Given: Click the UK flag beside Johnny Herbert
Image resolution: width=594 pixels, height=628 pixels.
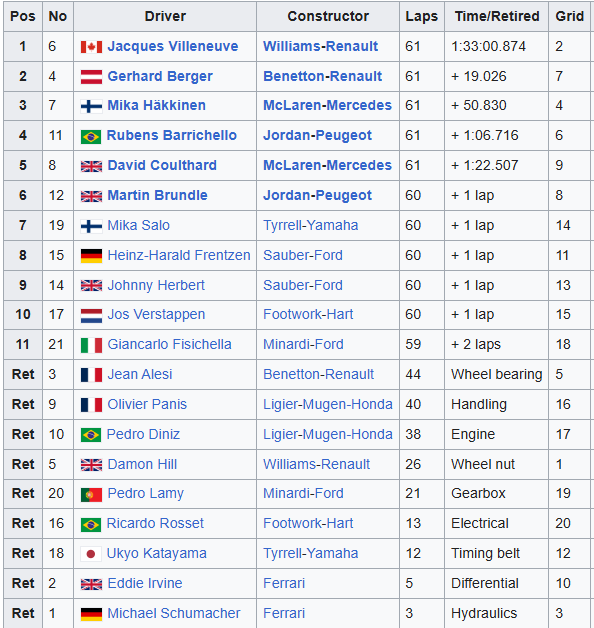Looking at the screenshot, I should tap(91, 286).
